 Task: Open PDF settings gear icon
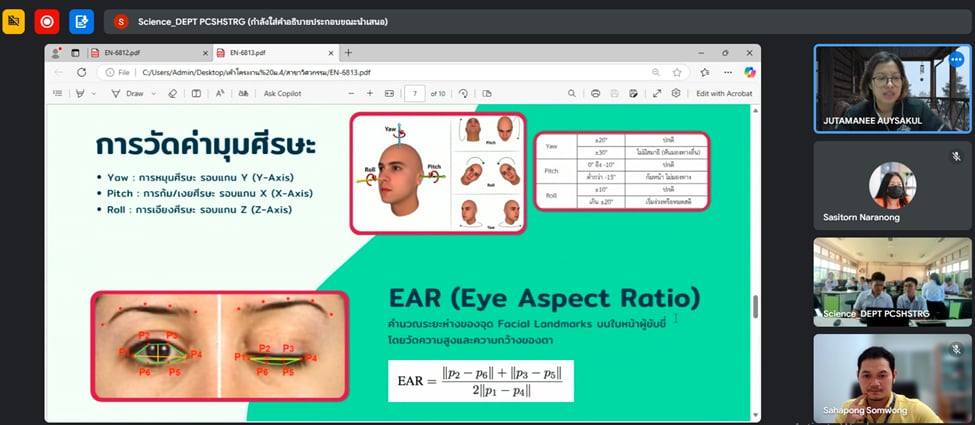click(x=676, y=93)
